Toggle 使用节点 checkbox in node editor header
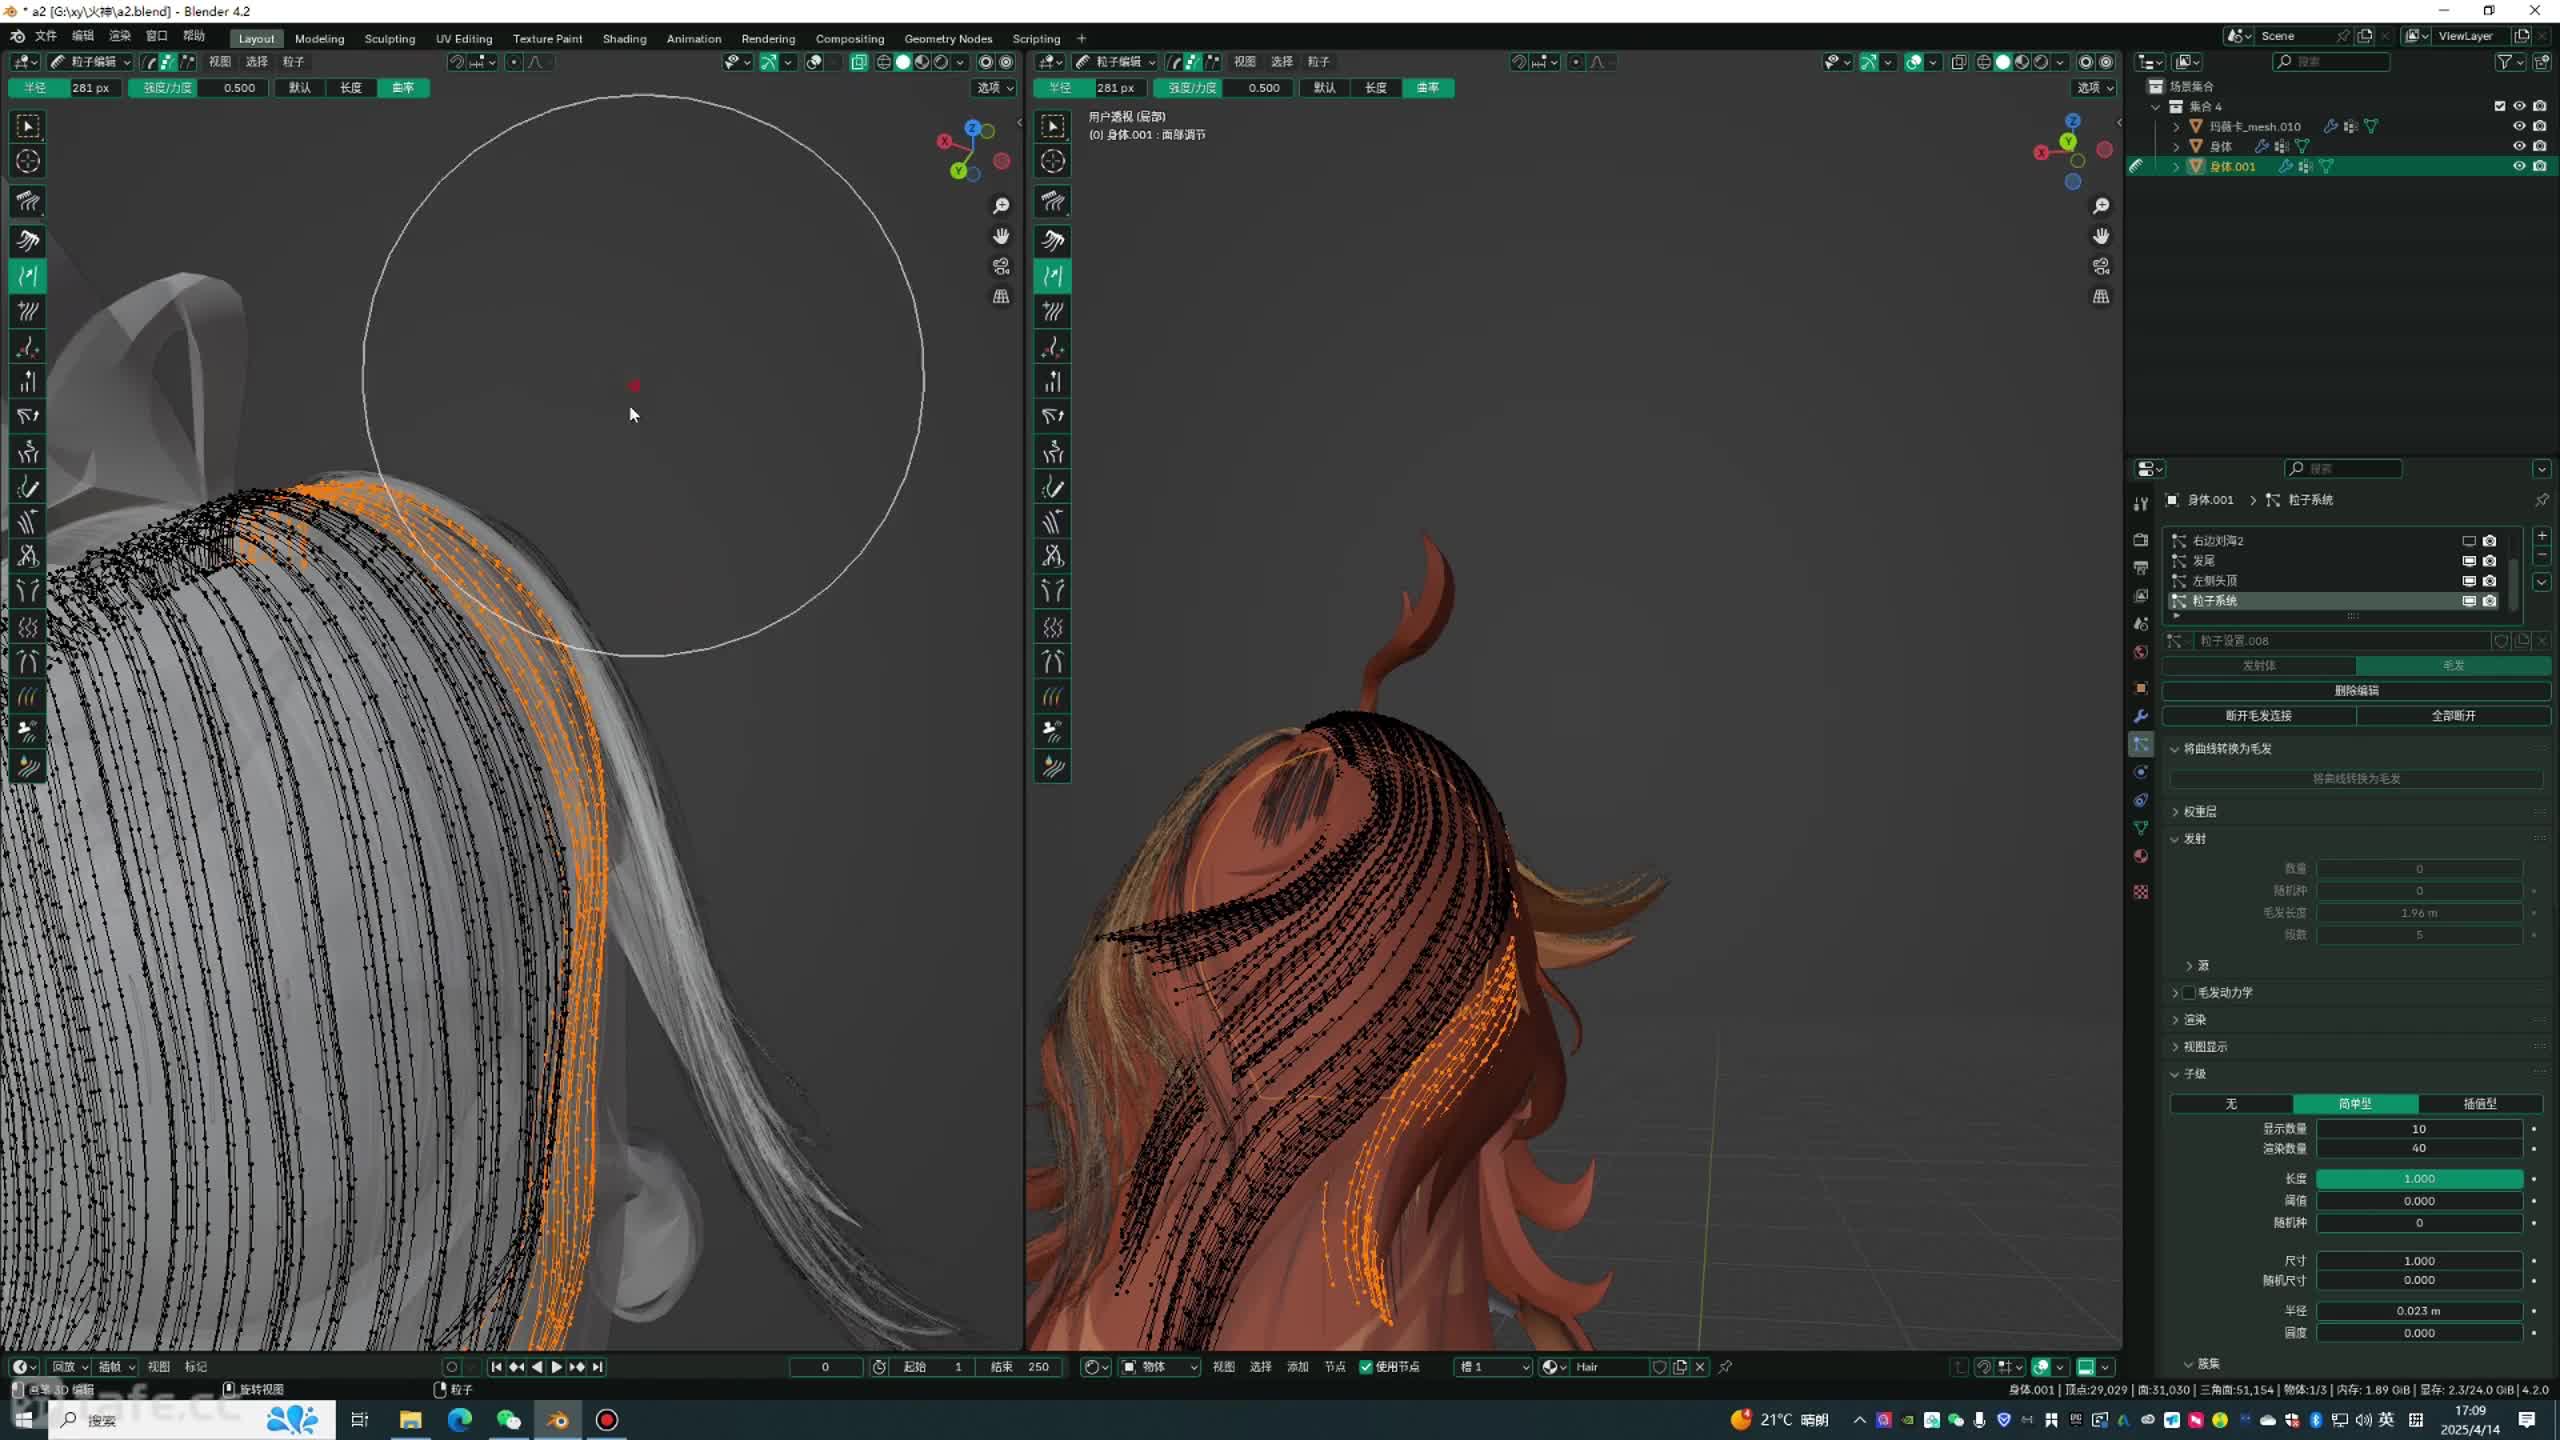Viewport: 2560px width, 1440px height. point(1366,1367)
